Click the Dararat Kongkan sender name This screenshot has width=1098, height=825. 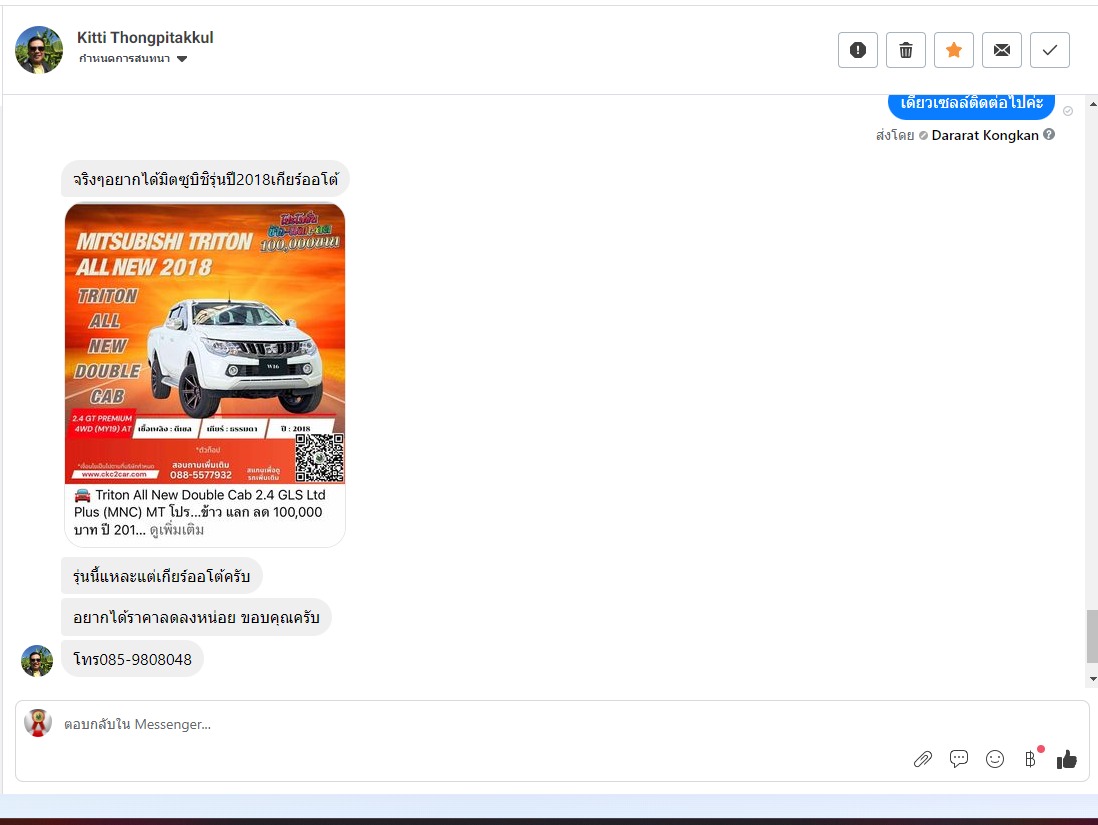pyautogui.click(x=985, y=135)
